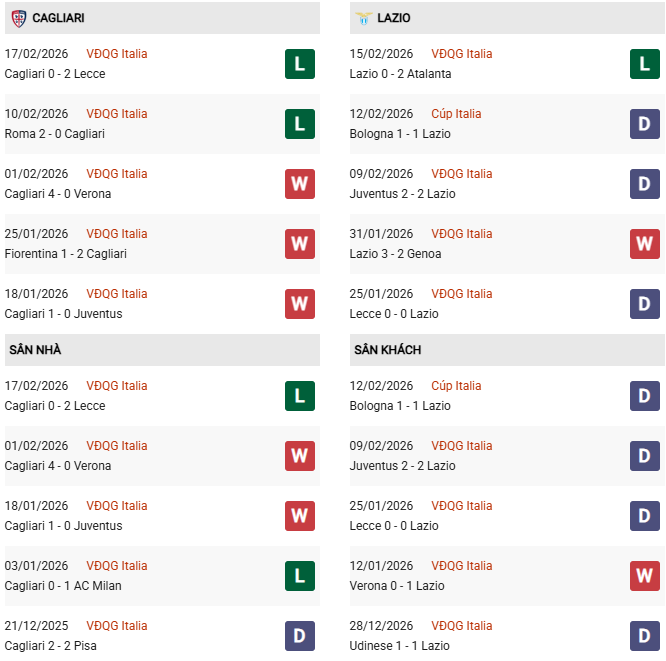Click the L badge for Cagliari 0 - 1 AC Milan
The height and width of the screenshot is (661, 666).
[299, 576]
